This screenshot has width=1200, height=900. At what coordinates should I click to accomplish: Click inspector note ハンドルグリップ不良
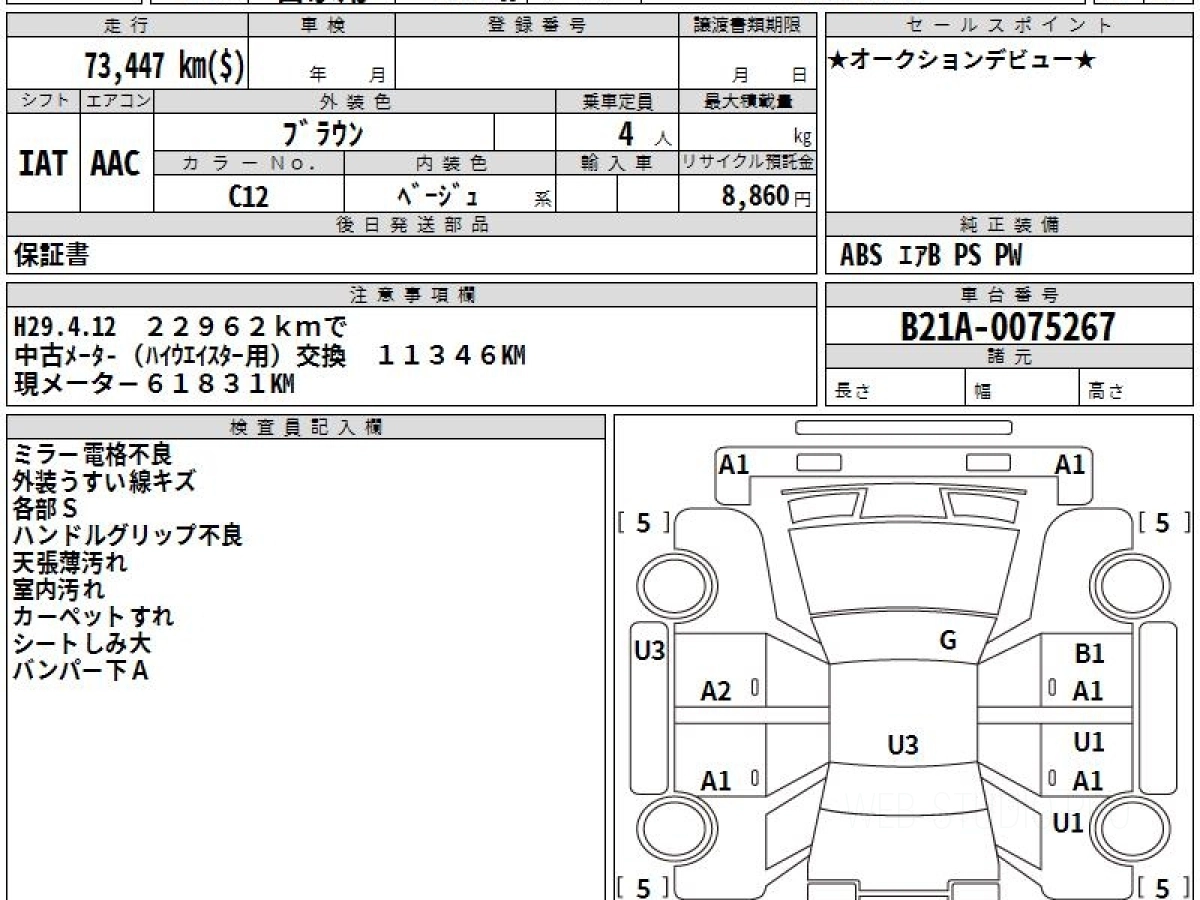tap(127, 536)
